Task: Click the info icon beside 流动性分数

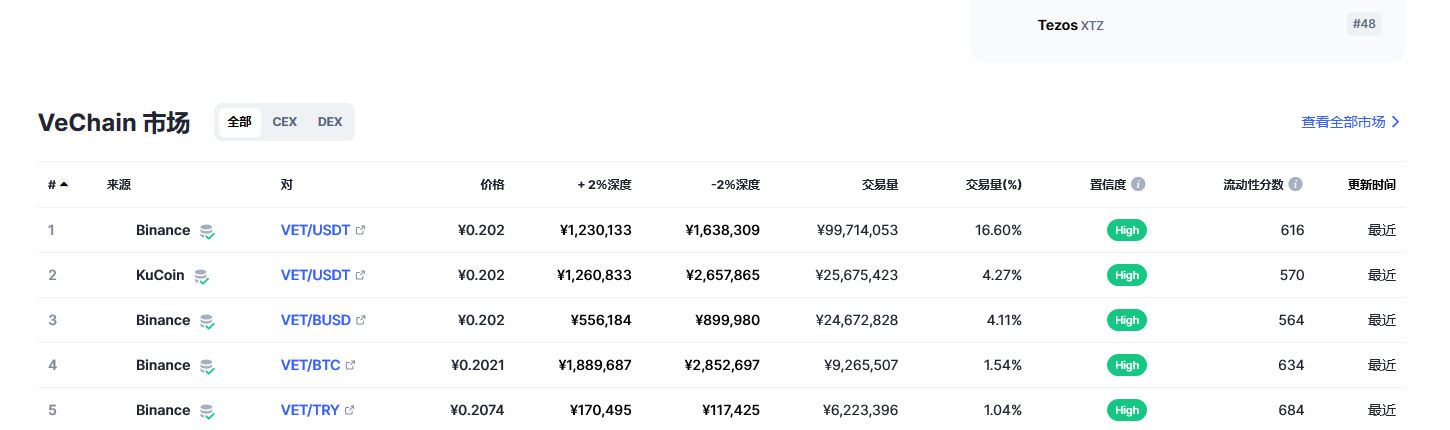Action: 1296,185
